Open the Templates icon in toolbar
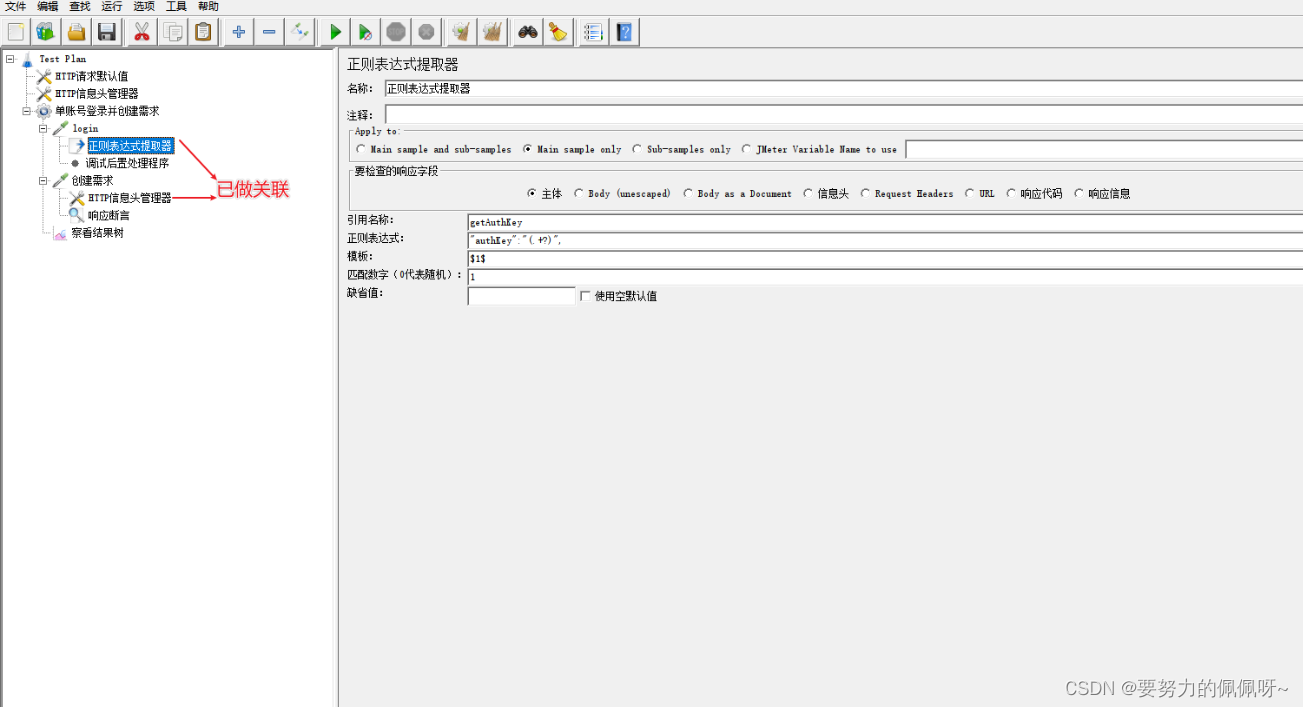Image resolution: width=1303 pixels, height=707 pixels. 46,32
